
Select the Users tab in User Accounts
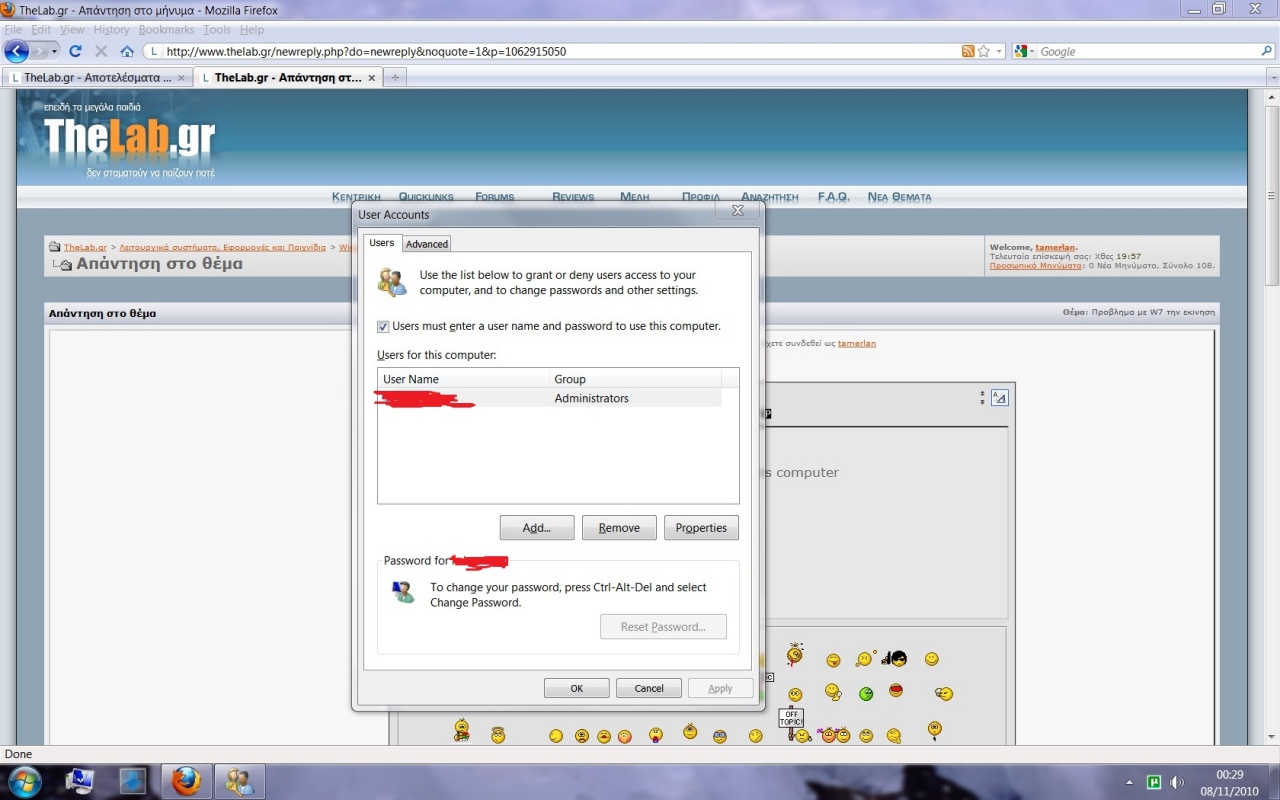tap(382, 243)
